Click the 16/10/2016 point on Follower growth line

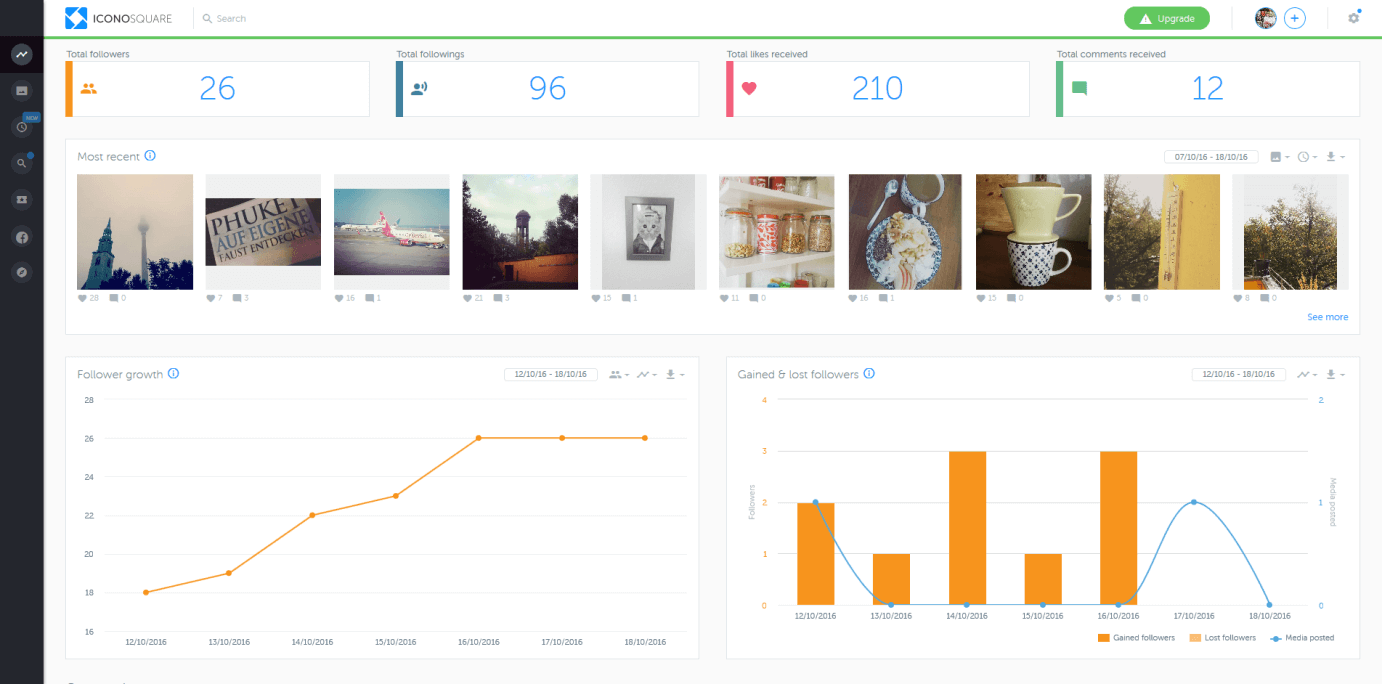point(479,438)
